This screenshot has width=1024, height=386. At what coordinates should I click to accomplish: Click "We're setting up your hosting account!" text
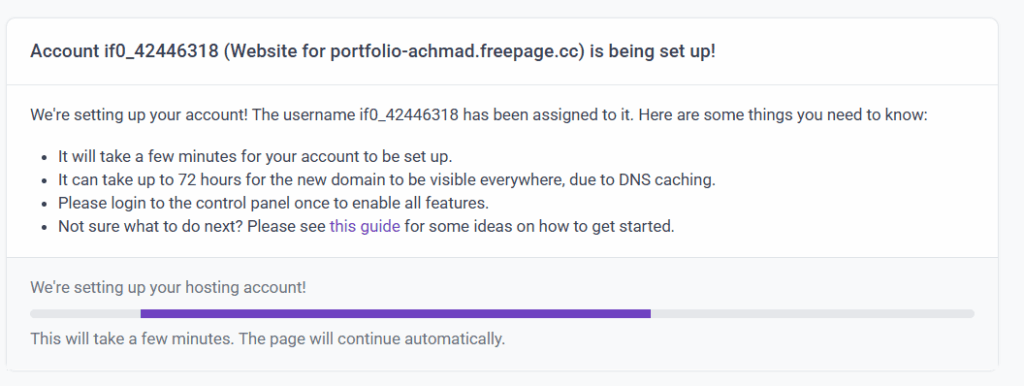(x=168, y=287)
